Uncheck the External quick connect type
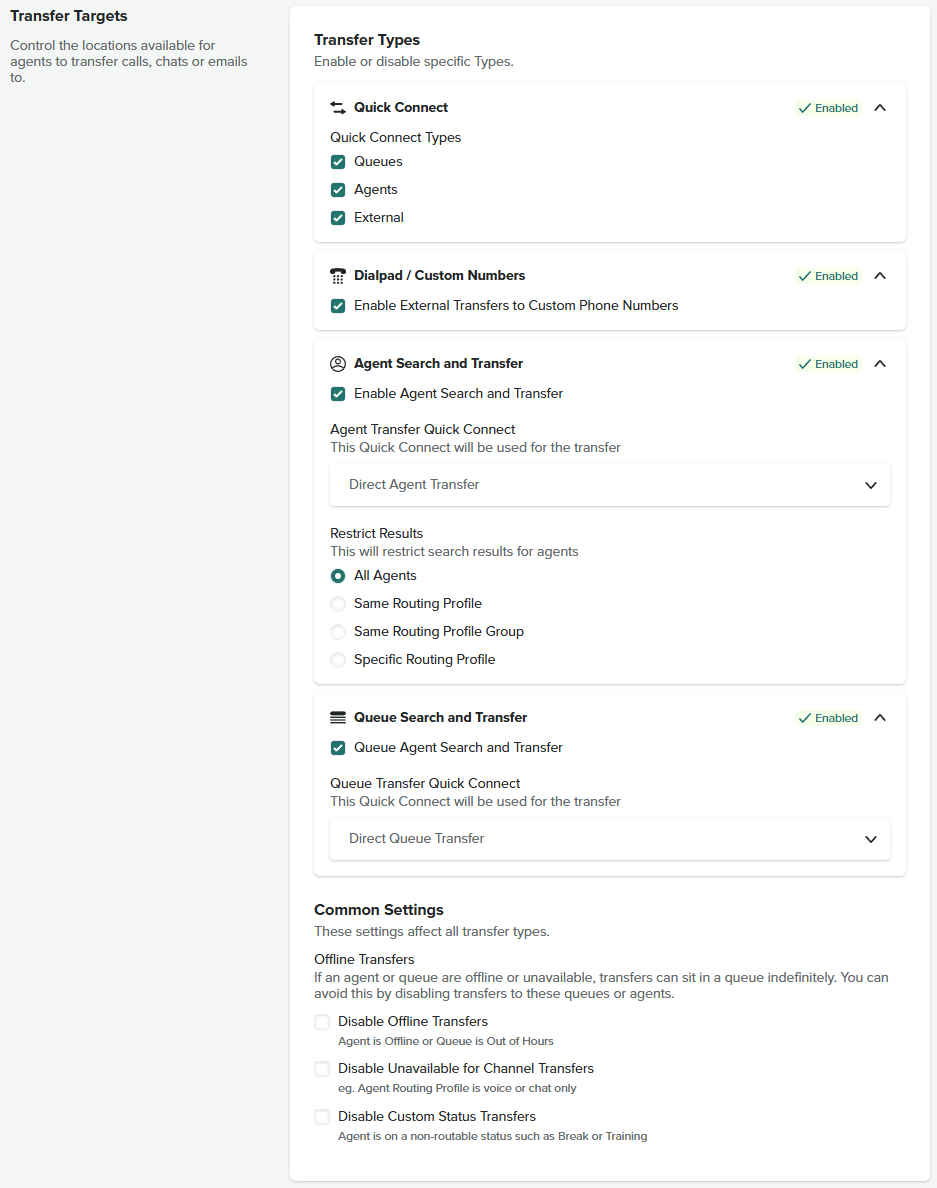Viewport: 937px width, 1188px height. (x=338, y=218)
